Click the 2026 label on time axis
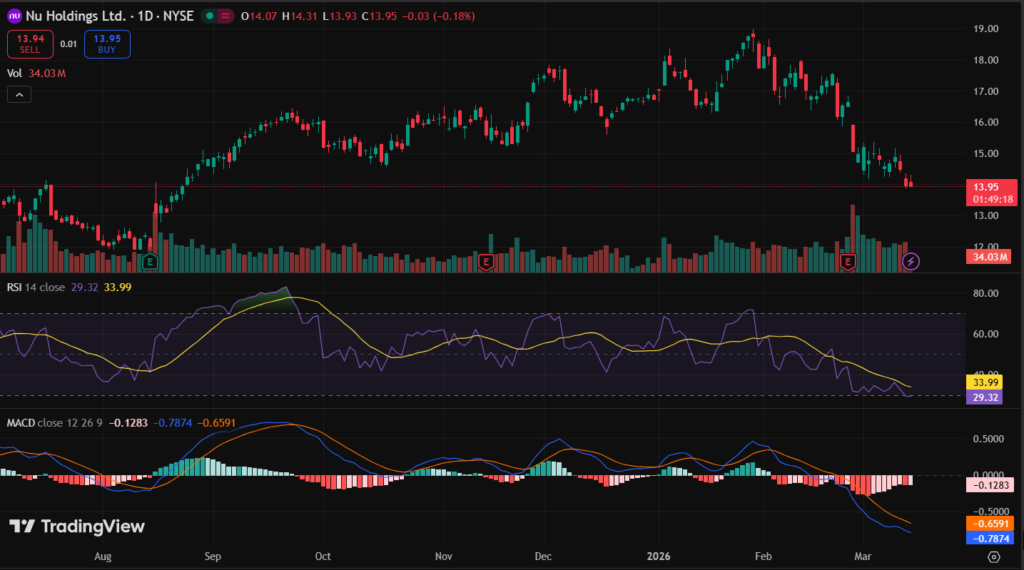 pyautogui.click(x=657, y=555)
